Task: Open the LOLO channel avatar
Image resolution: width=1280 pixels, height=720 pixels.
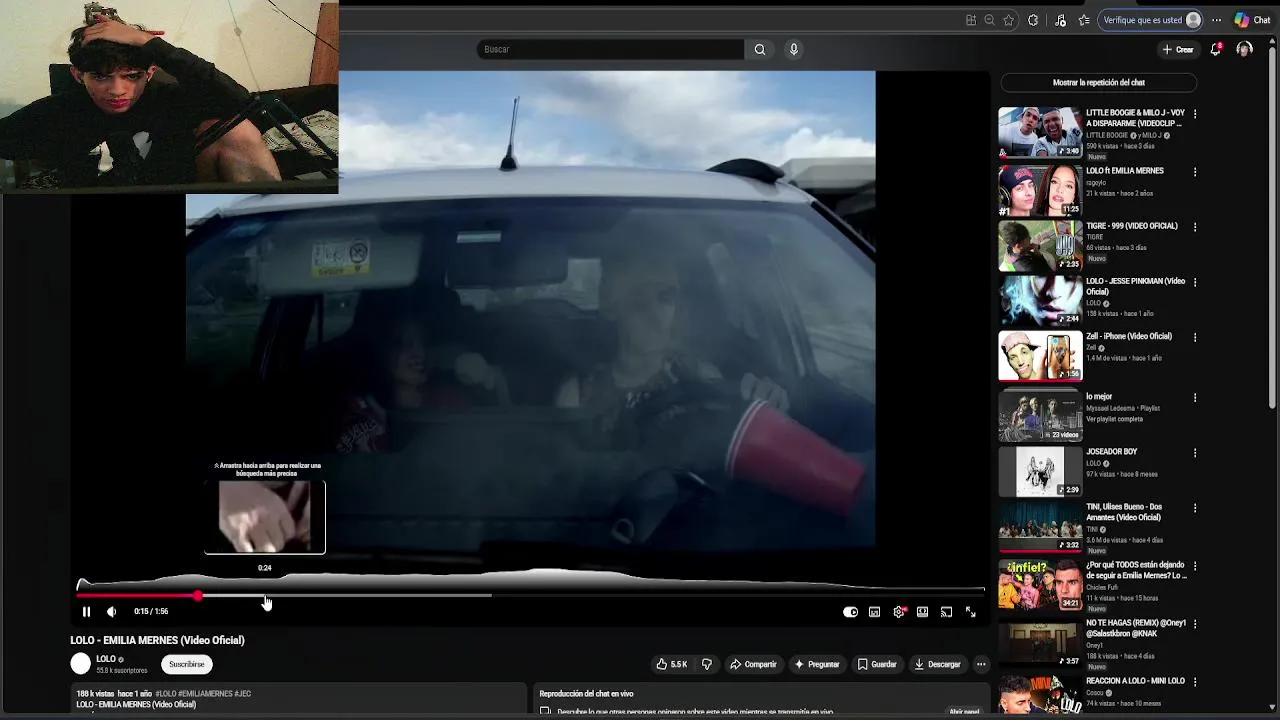Action: 81,663
